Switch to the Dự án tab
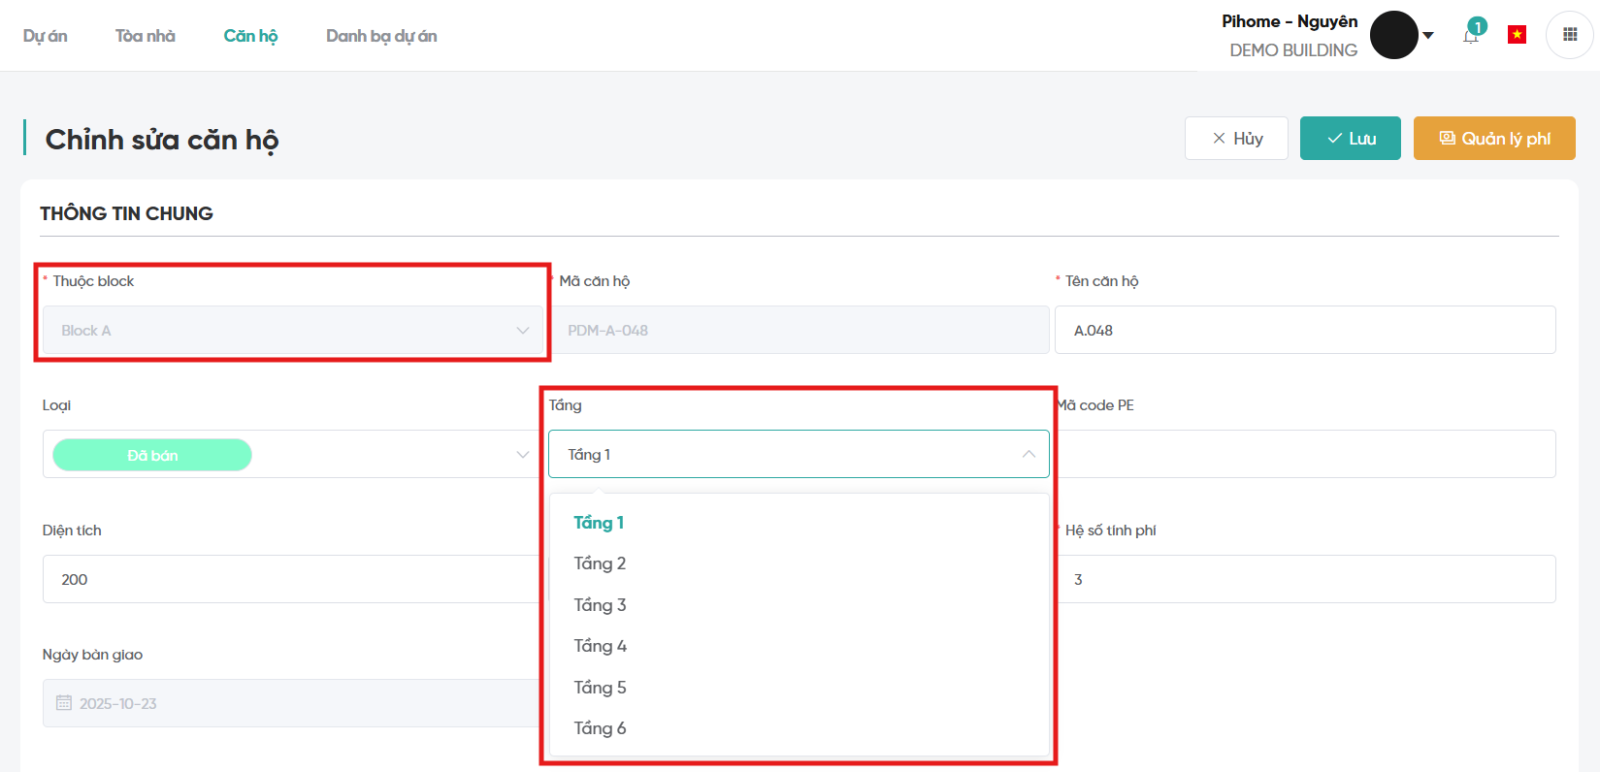 pyautogui.click(x=45, y=36)
